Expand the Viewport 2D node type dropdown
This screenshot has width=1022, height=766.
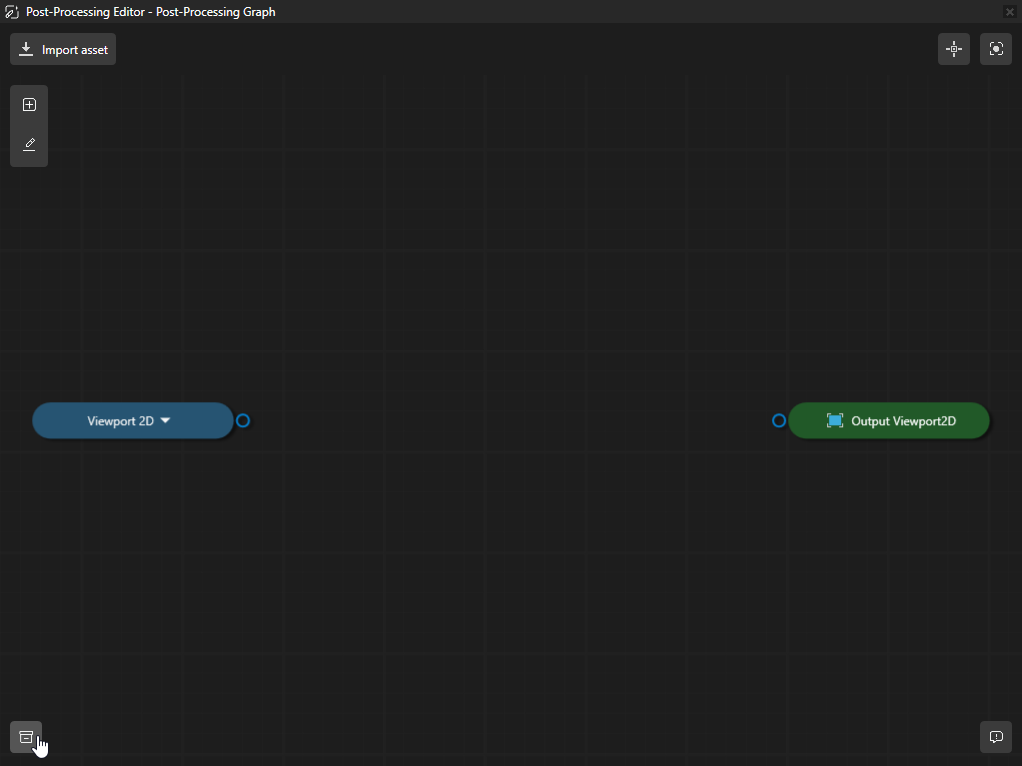coord(165,420)
